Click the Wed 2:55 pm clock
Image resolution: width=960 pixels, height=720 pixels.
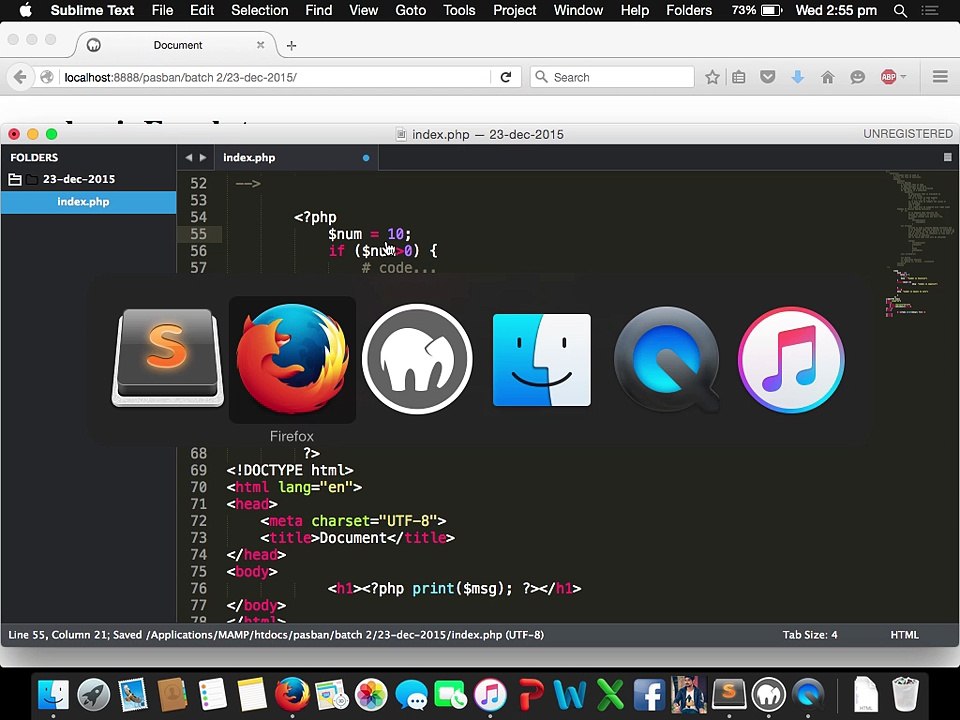(836, 10)
